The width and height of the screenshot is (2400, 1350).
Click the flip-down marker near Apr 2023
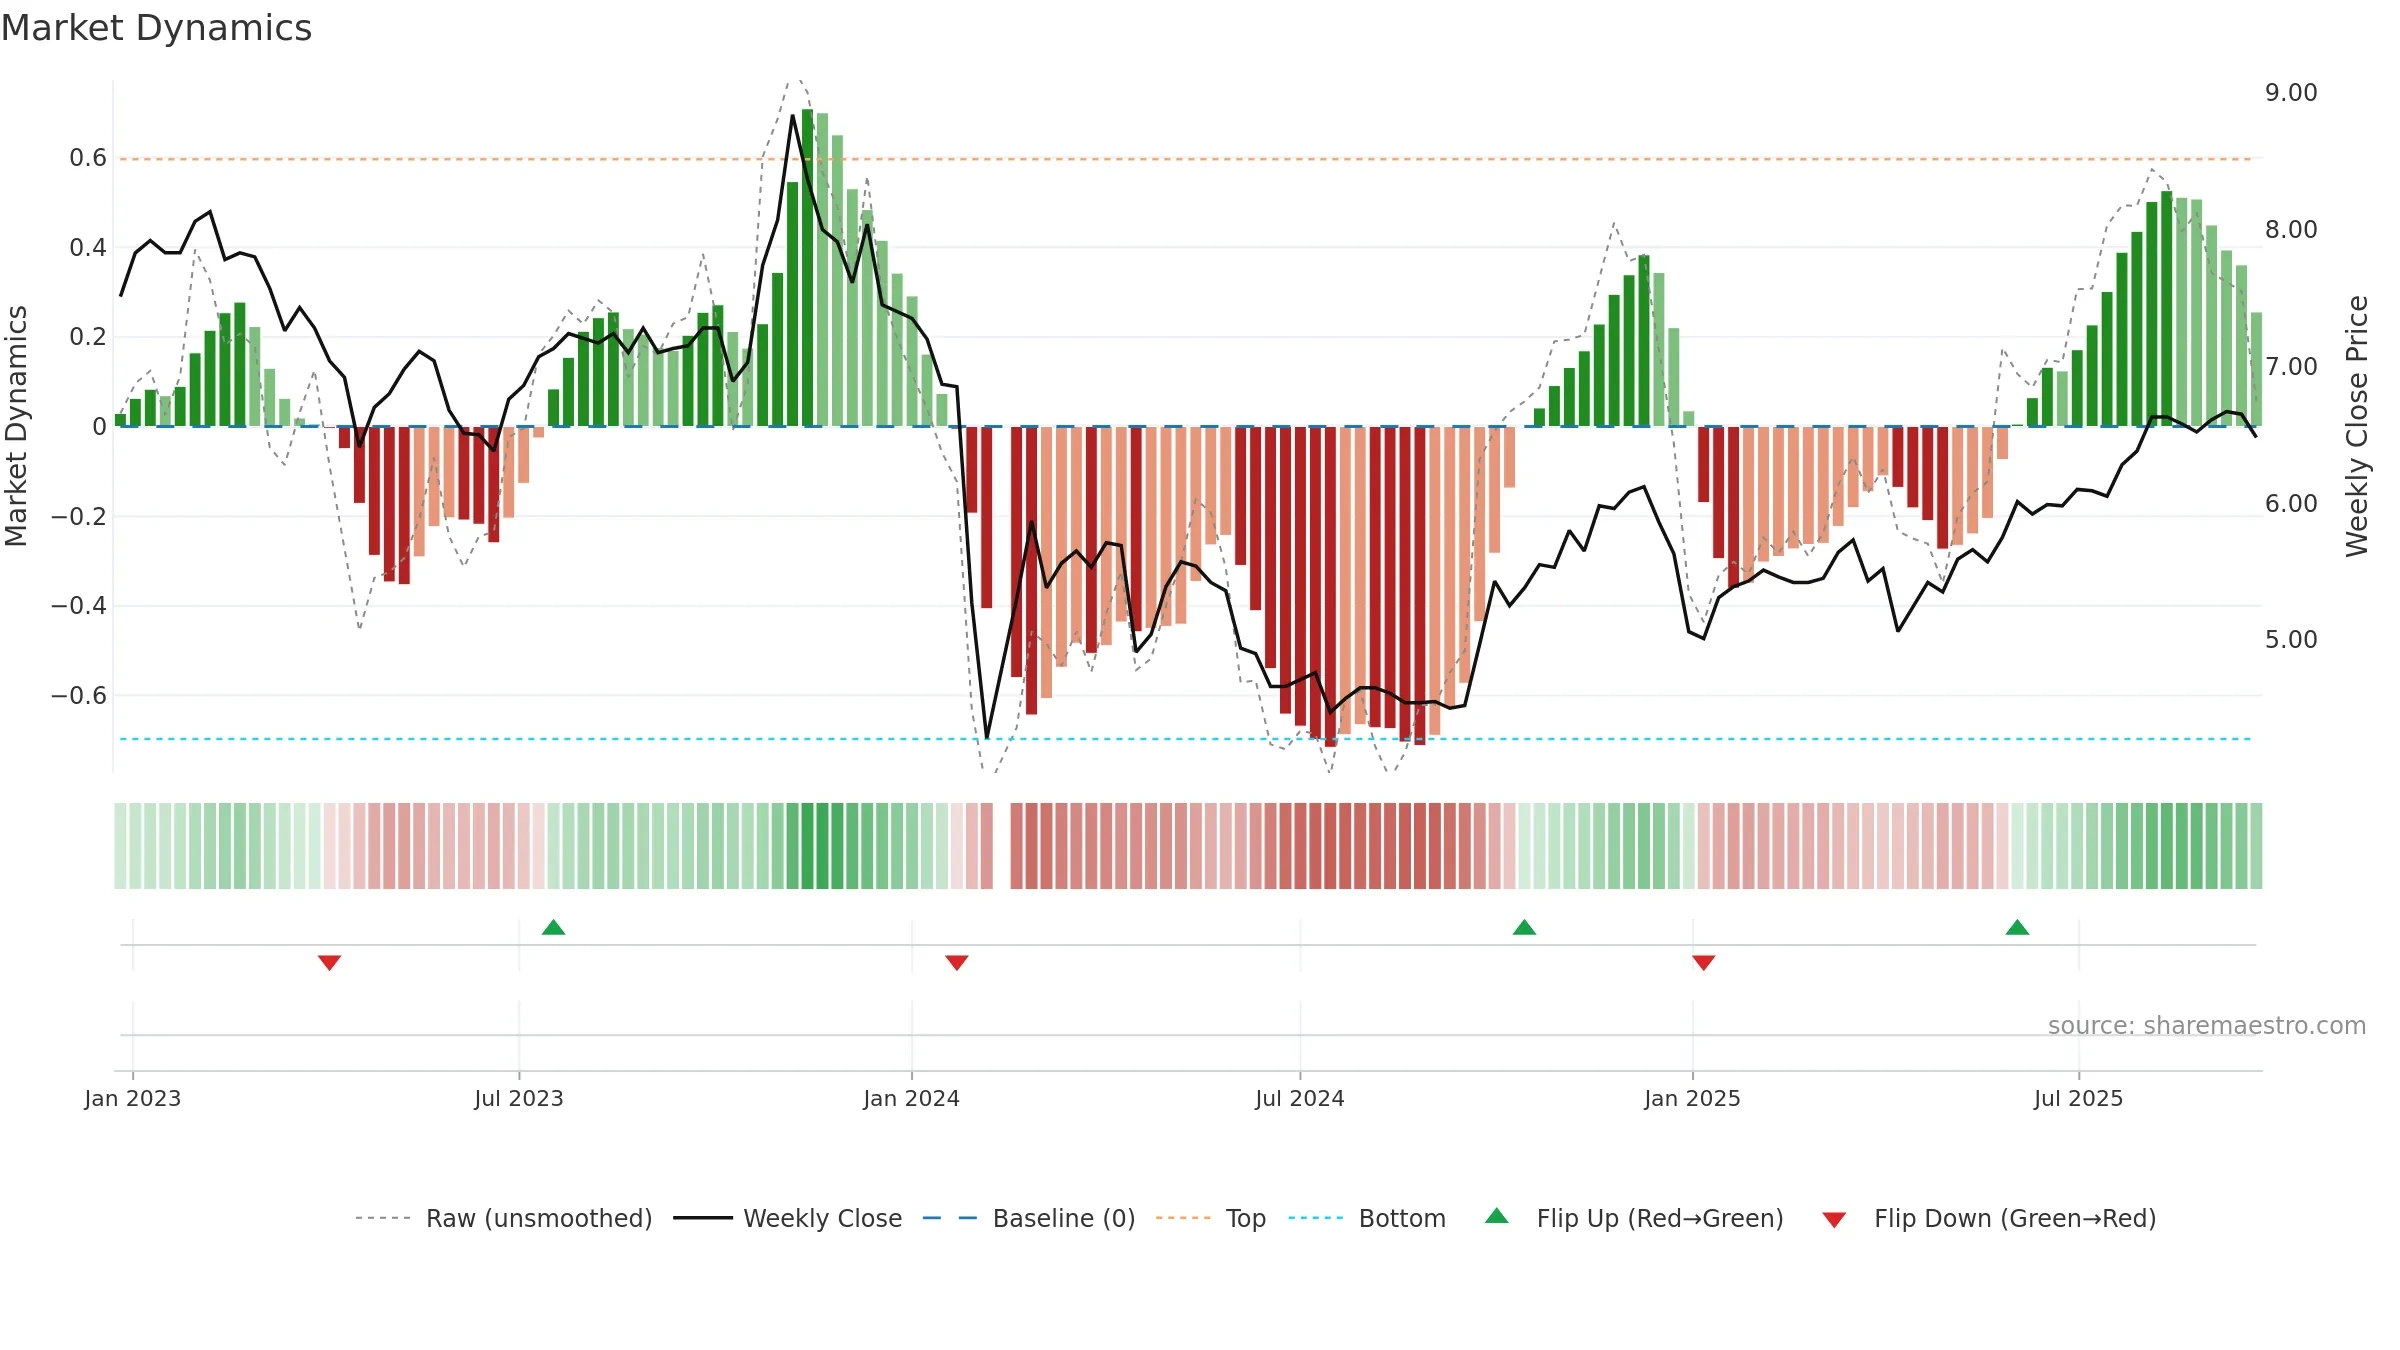tap(330, 962)
